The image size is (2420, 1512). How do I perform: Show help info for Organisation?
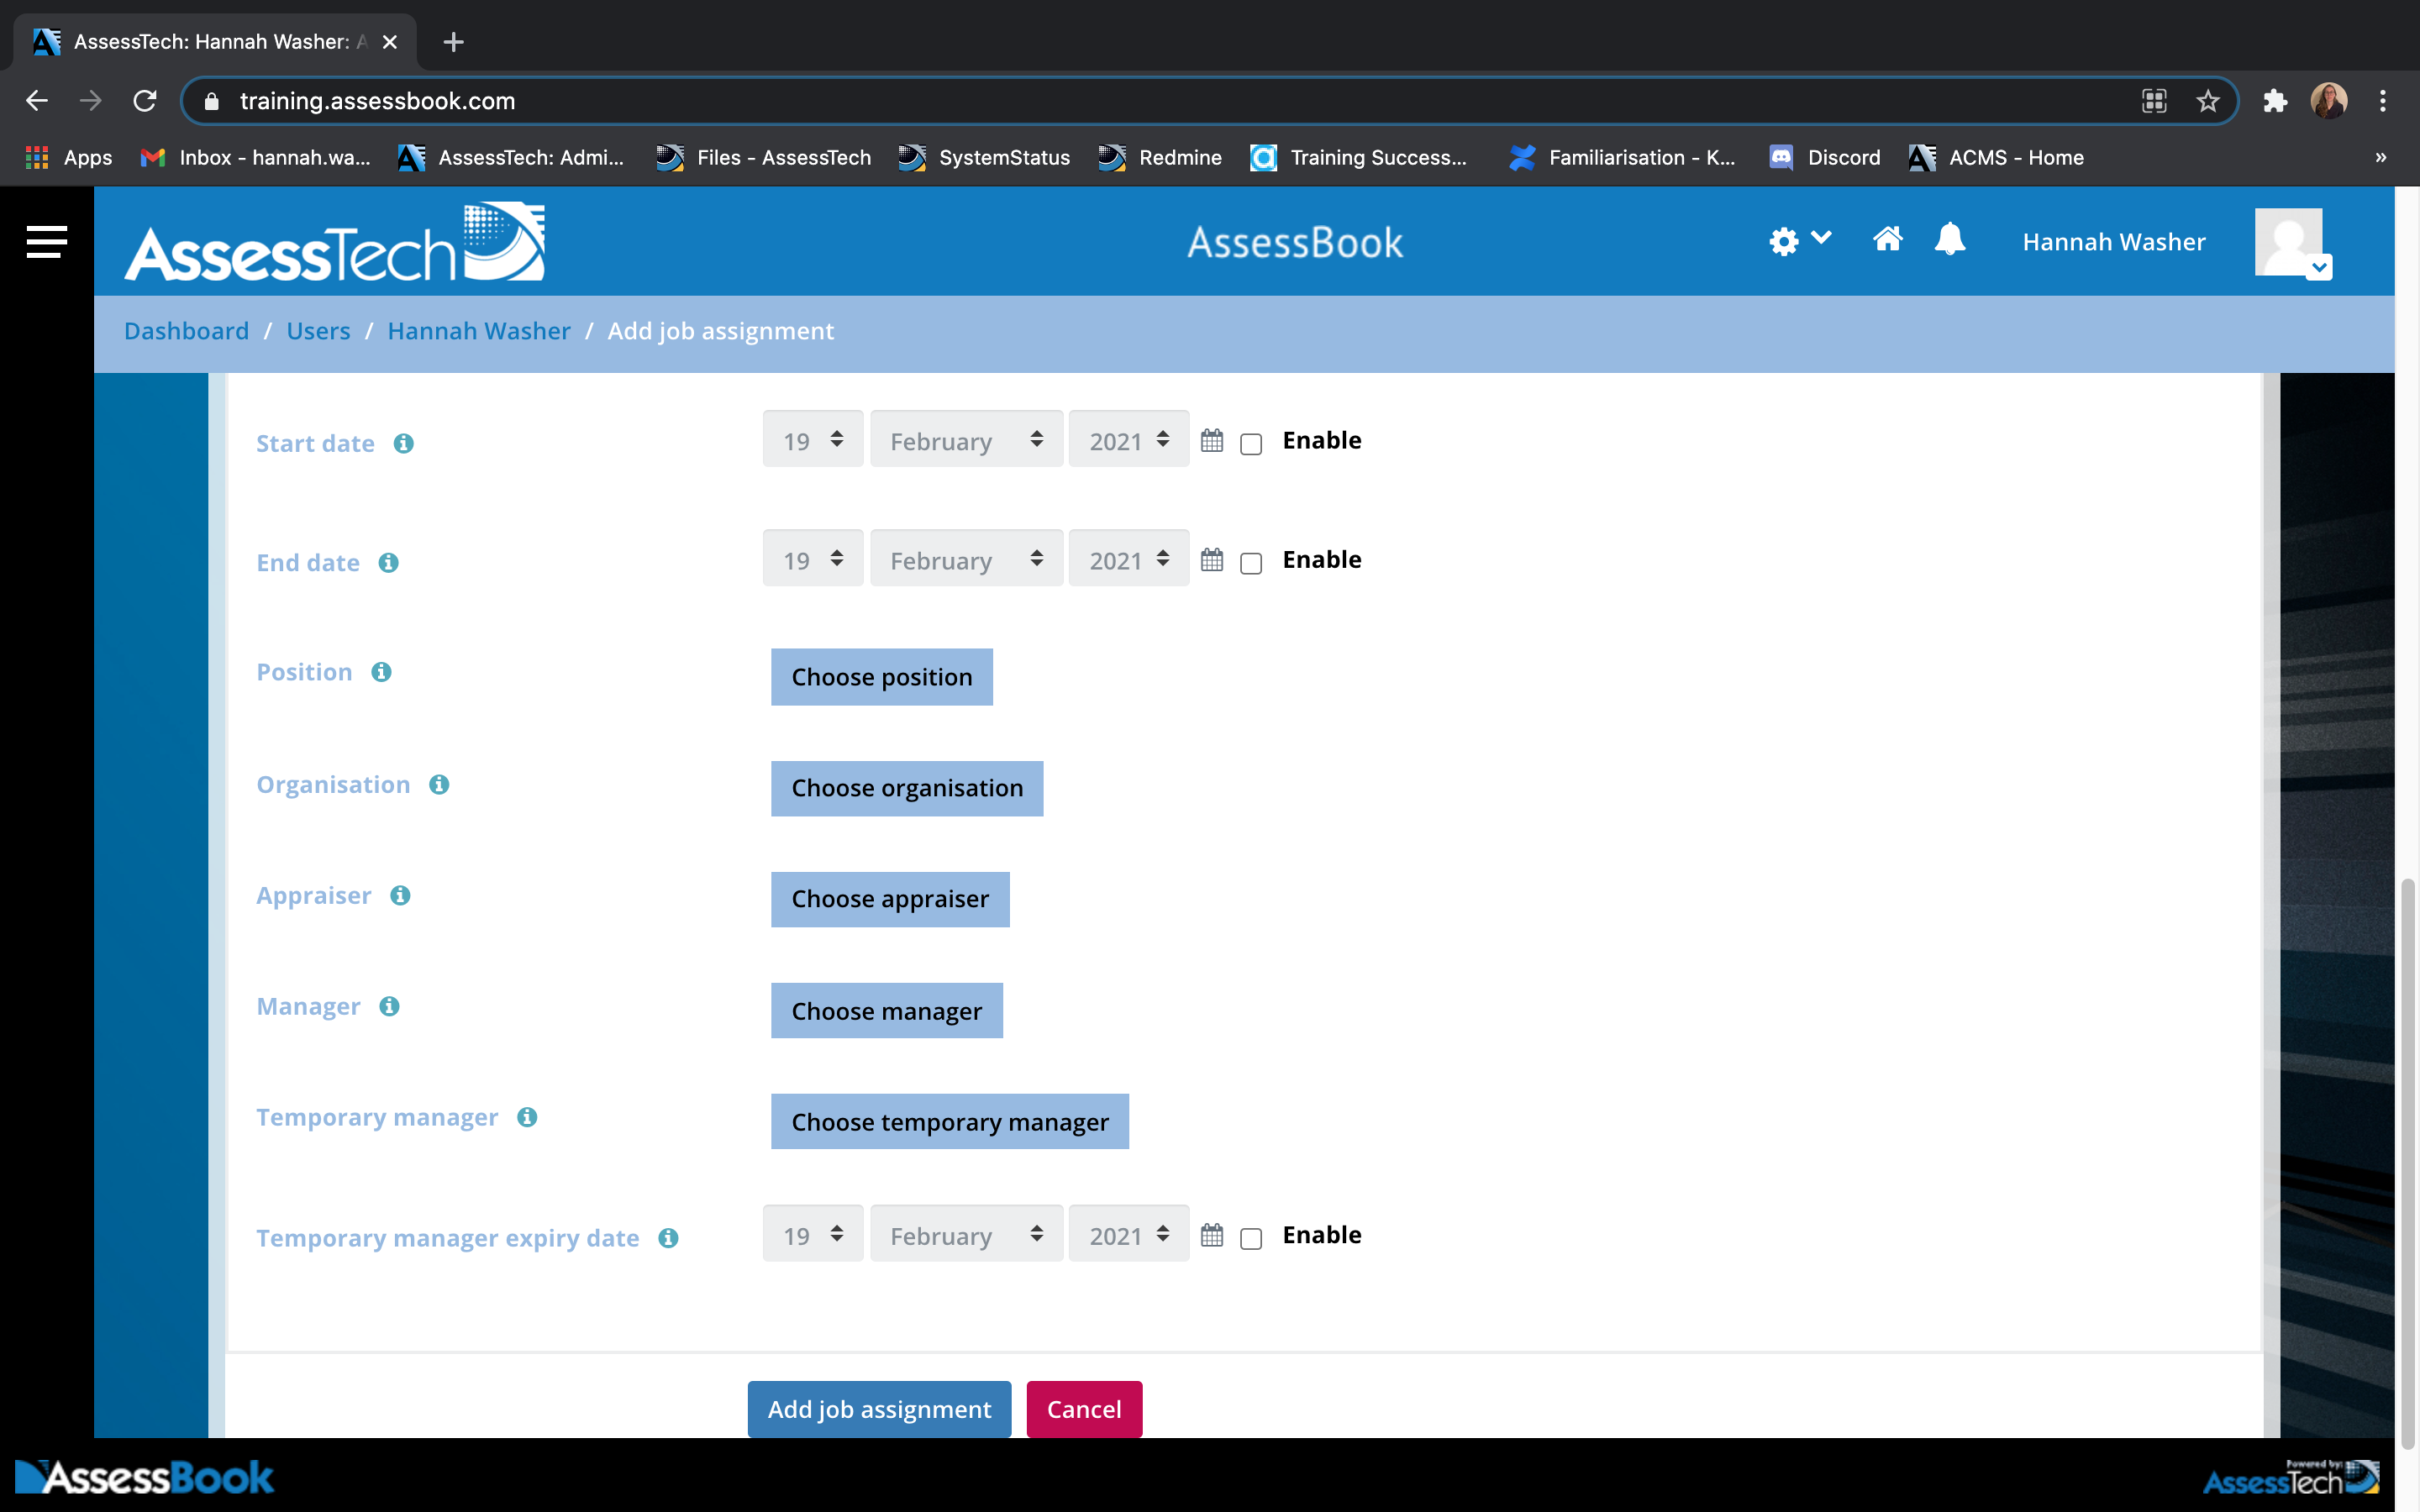coord(439,785)
